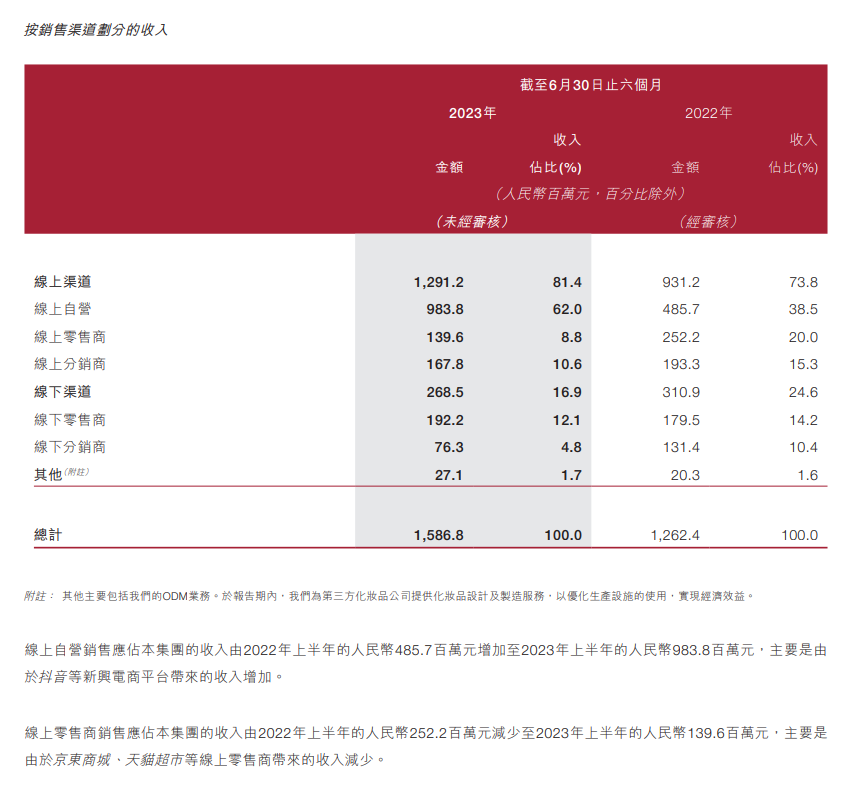The image size is (860, 788).
Task: Click the 總計 row label
Action: (48, 535)
